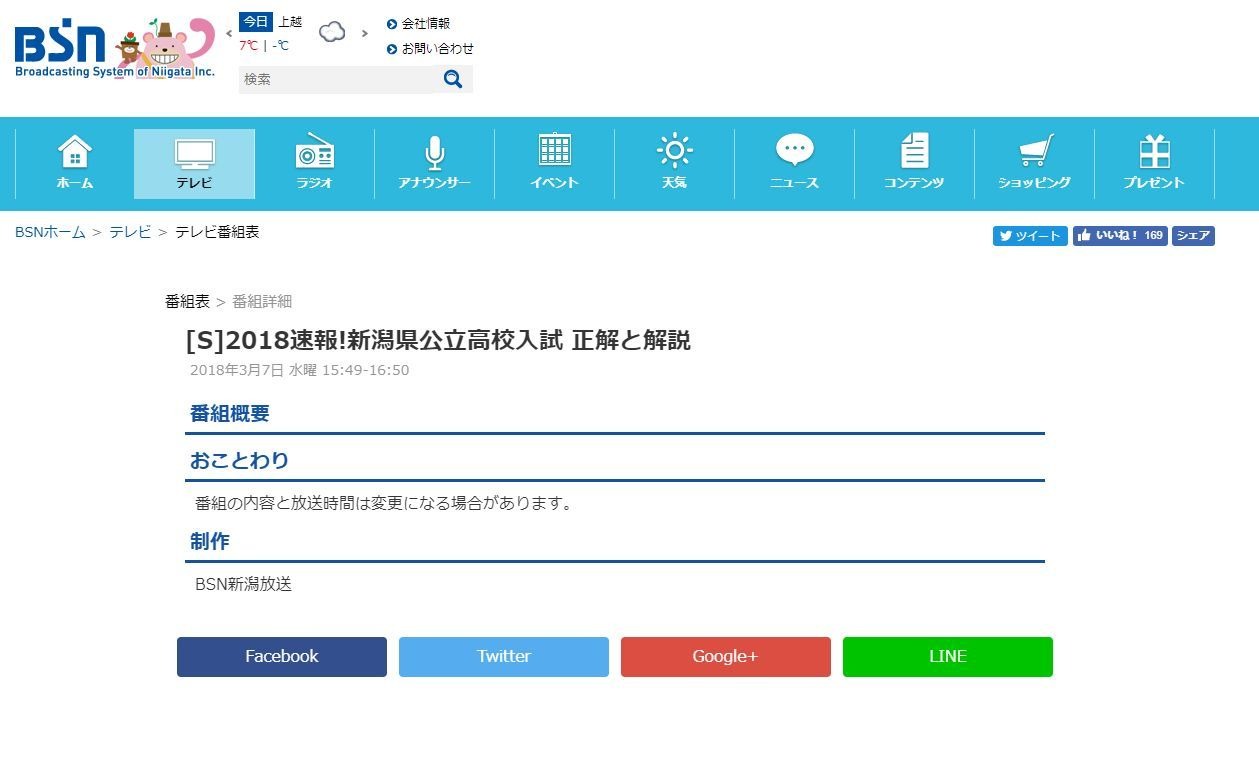Show next weather area with right arrow
This screenshot has width=1259, height=778.
365,33
